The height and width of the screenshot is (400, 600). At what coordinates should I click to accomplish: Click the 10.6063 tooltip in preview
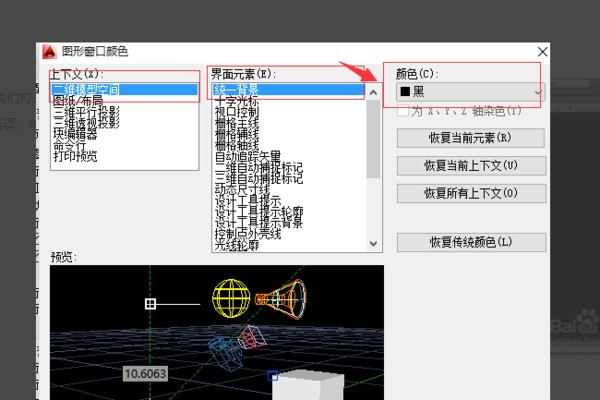tap(145, 373)
